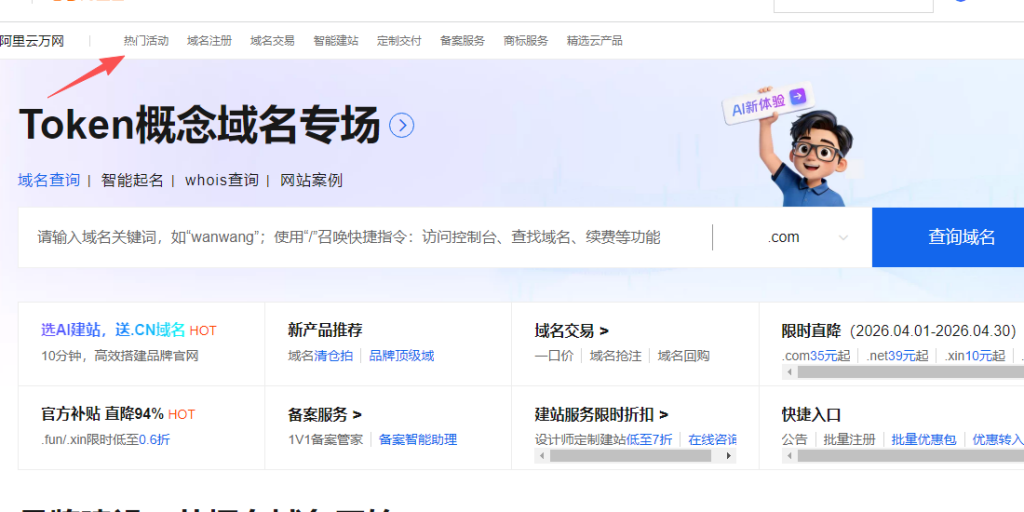Switch to the whois查询 tab

221,181
